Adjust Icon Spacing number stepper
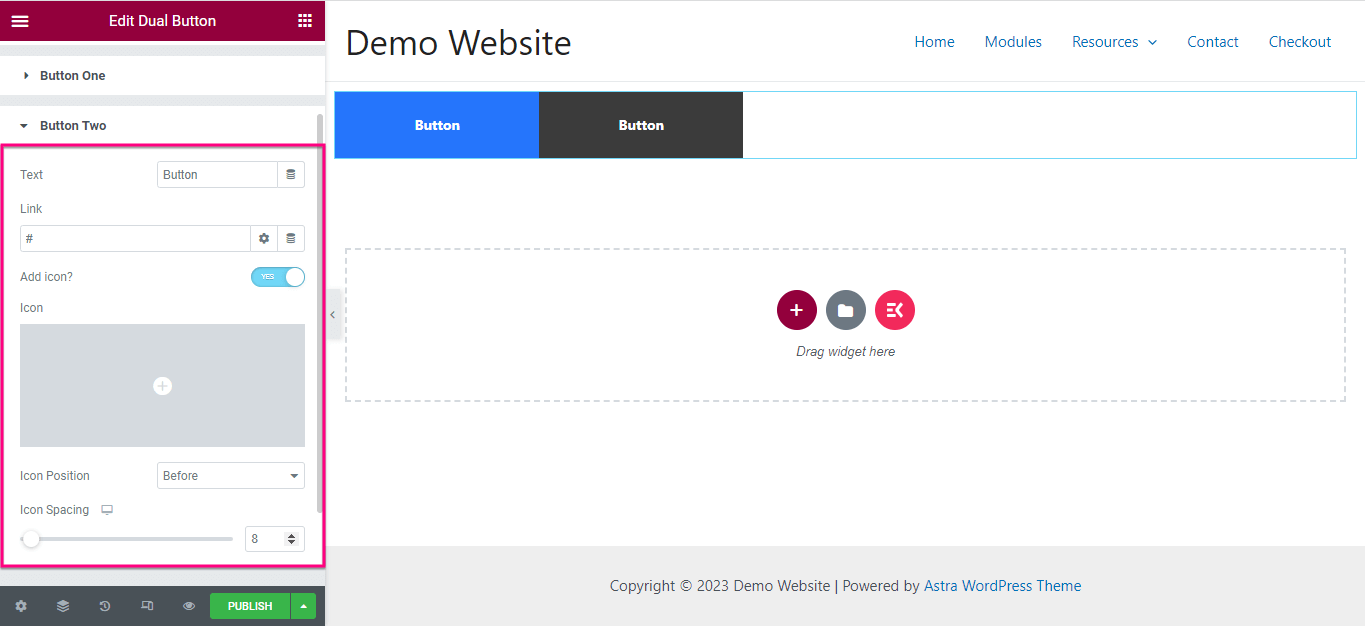 click(x=292, y=539)
